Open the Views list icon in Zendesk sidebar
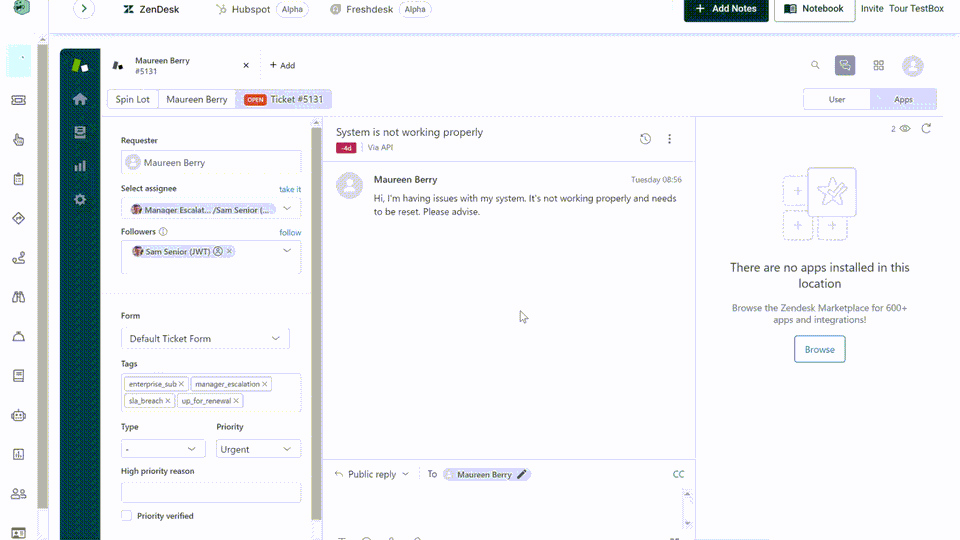The height and width of the screenshot is (540, 960). [x=80, y=132]
